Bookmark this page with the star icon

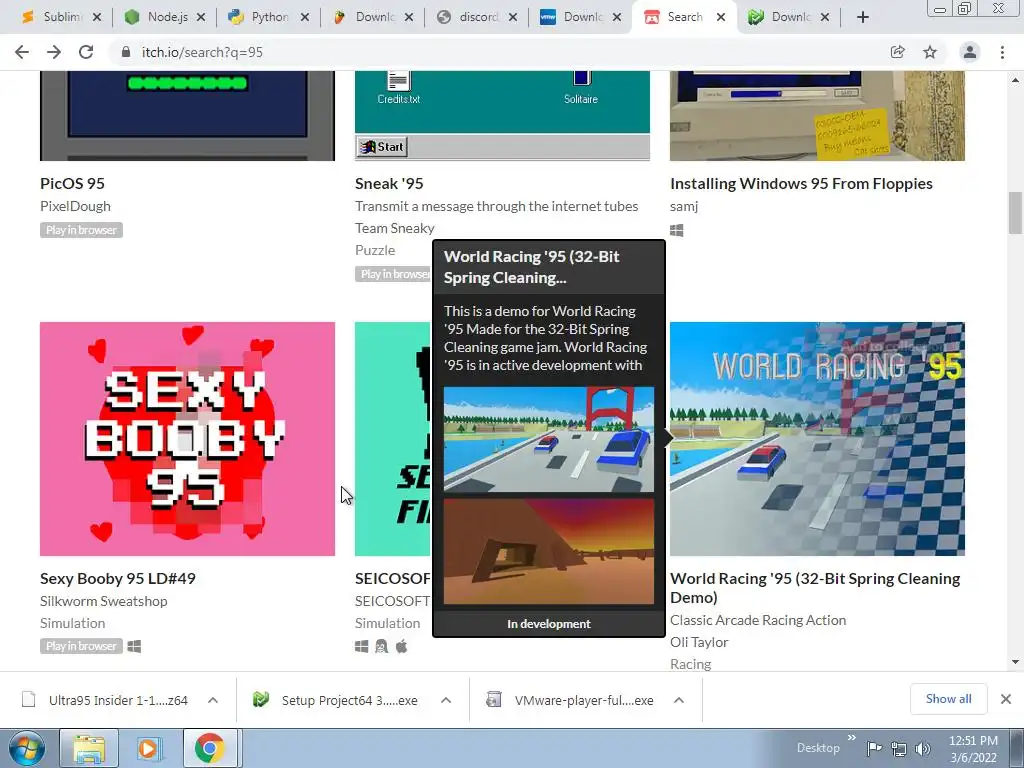point(930,52)
